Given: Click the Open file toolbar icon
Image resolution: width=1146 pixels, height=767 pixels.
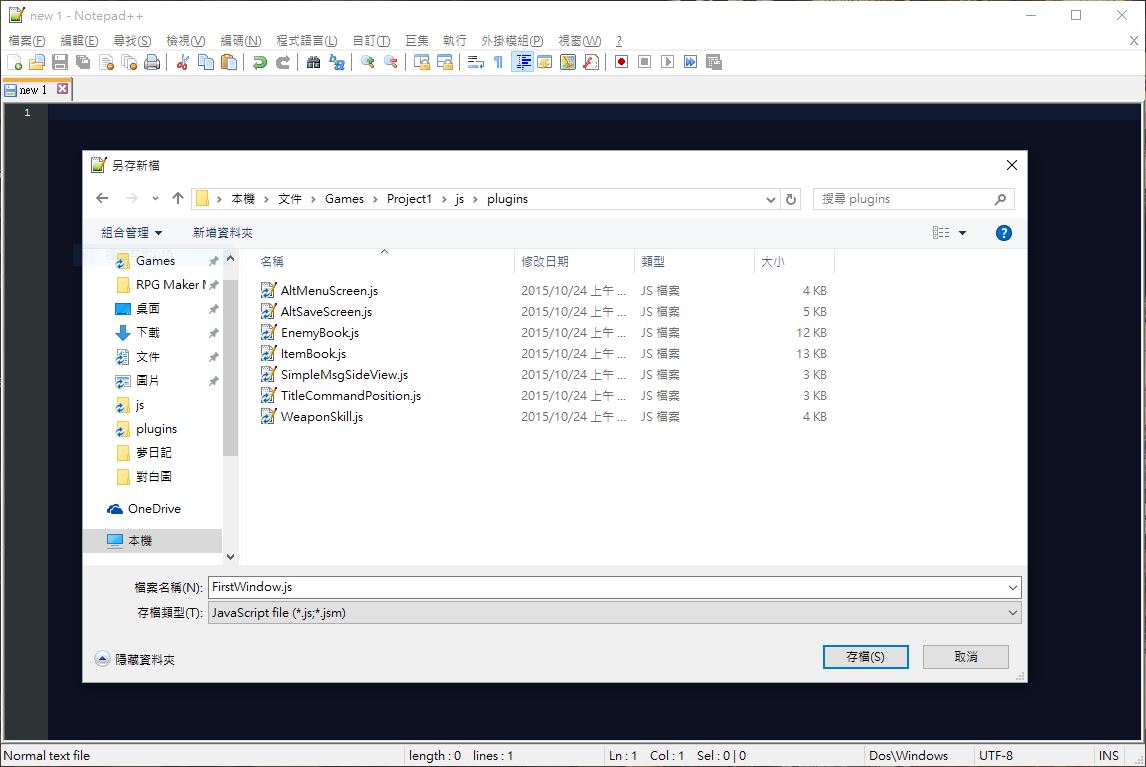Looking at the screenshot, I should pyautogui.click(x=37, y=62).
